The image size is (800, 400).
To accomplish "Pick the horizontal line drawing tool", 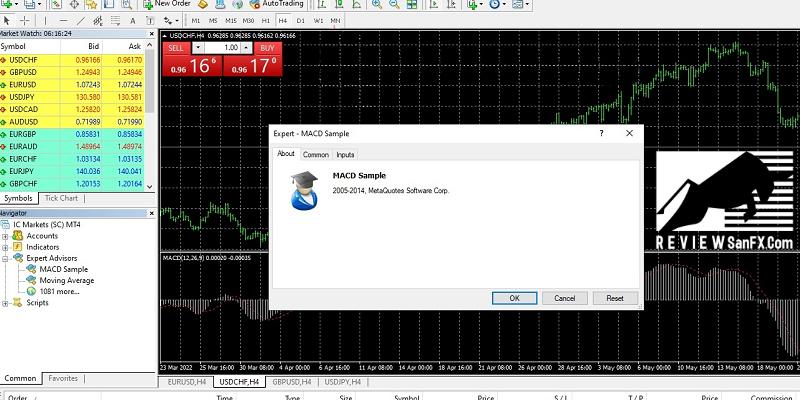I will coord(63,20).
